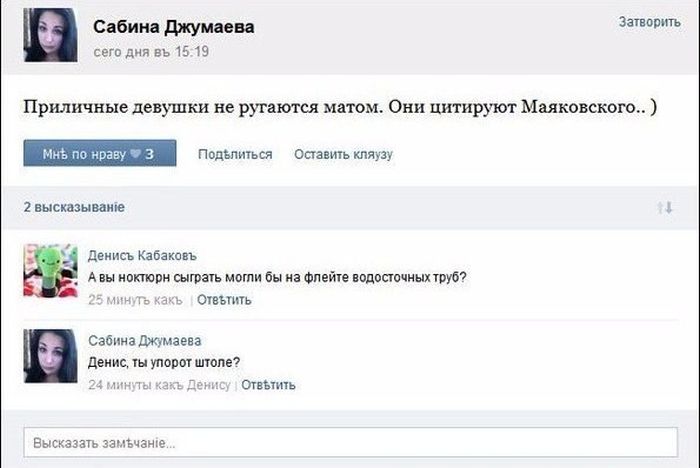700x468 pixels.
Task: Reply to Сабина's comment via "Отвѣтить"
Action: [268, 385]
